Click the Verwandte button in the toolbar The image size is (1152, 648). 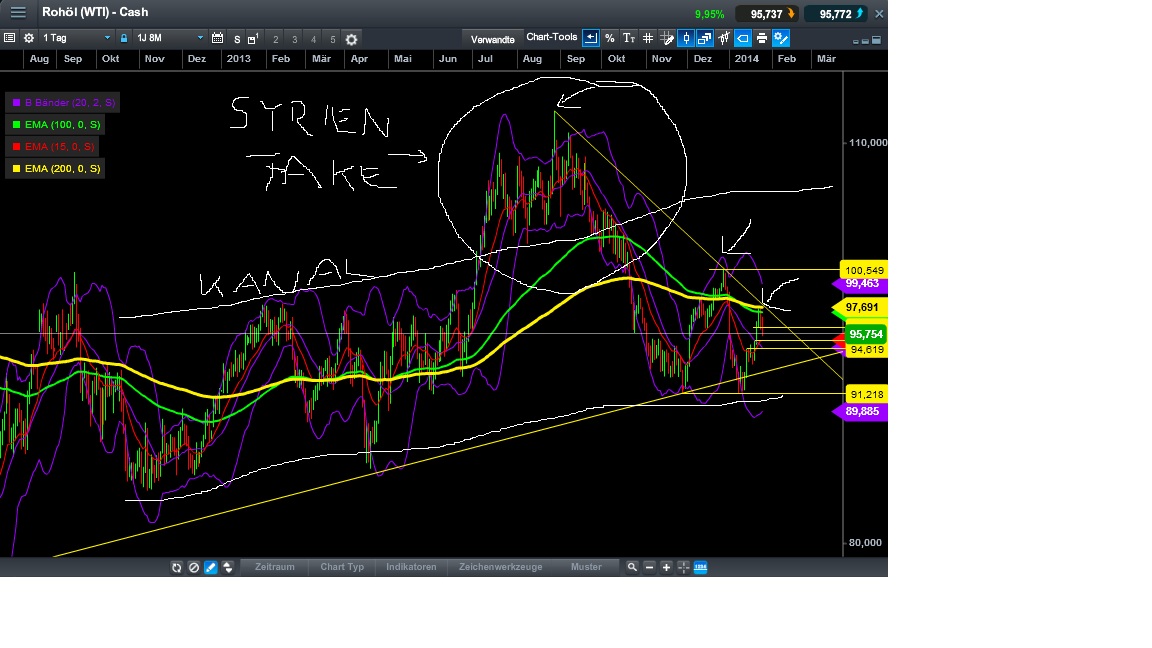494,39
